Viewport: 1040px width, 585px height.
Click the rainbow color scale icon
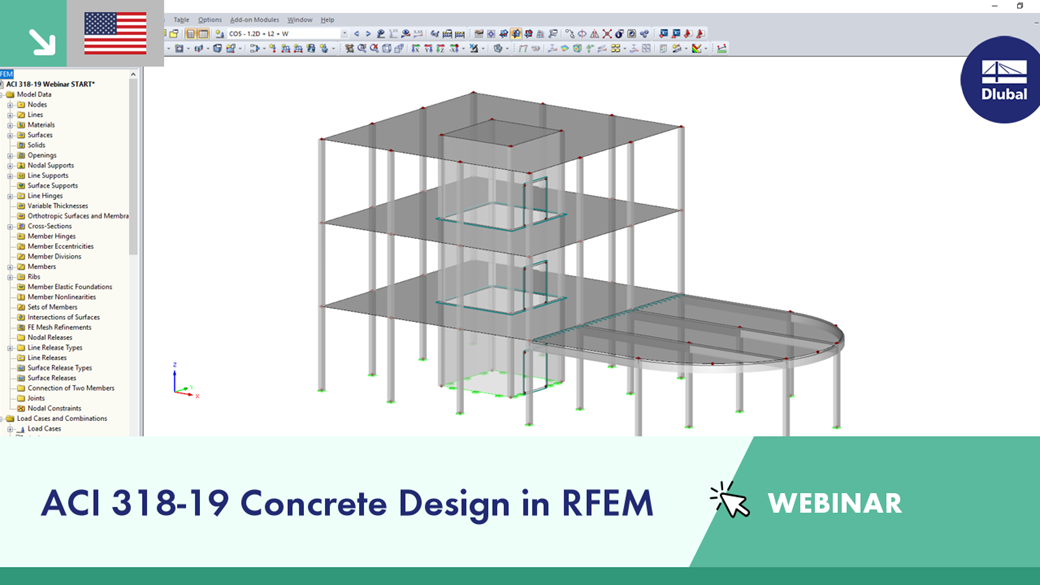point(696,48)
